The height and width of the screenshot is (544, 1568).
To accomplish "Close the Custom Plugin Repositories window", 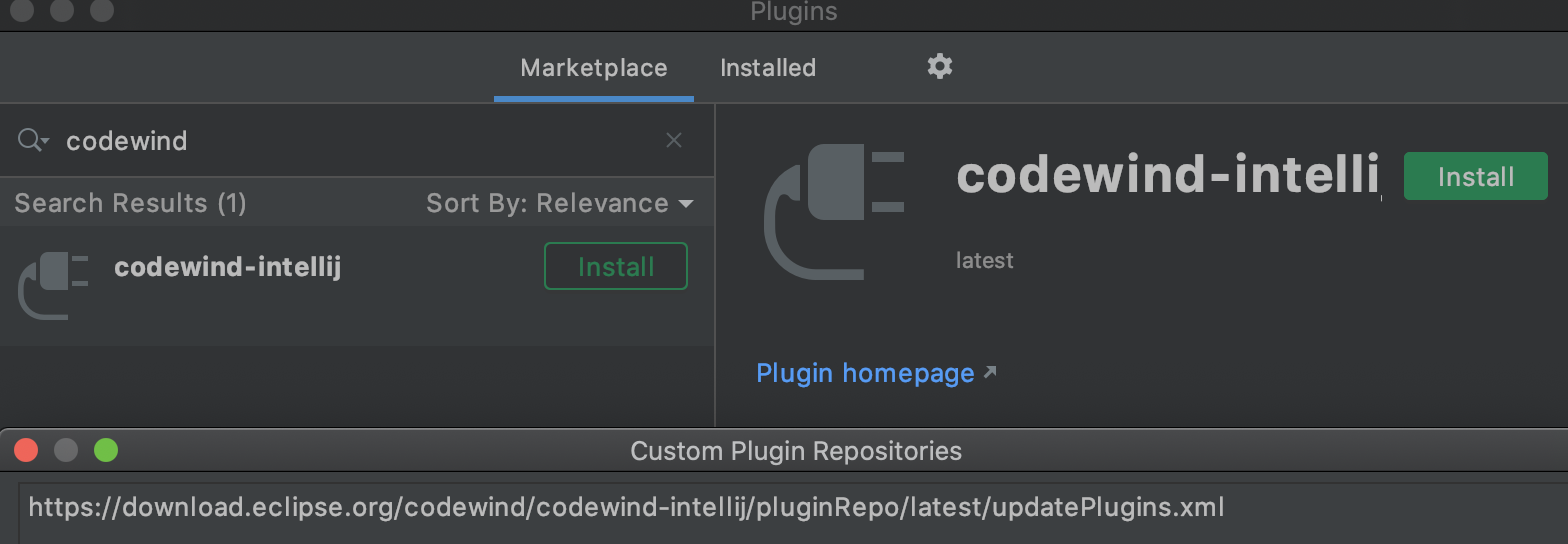I will (x=26, y=450).
